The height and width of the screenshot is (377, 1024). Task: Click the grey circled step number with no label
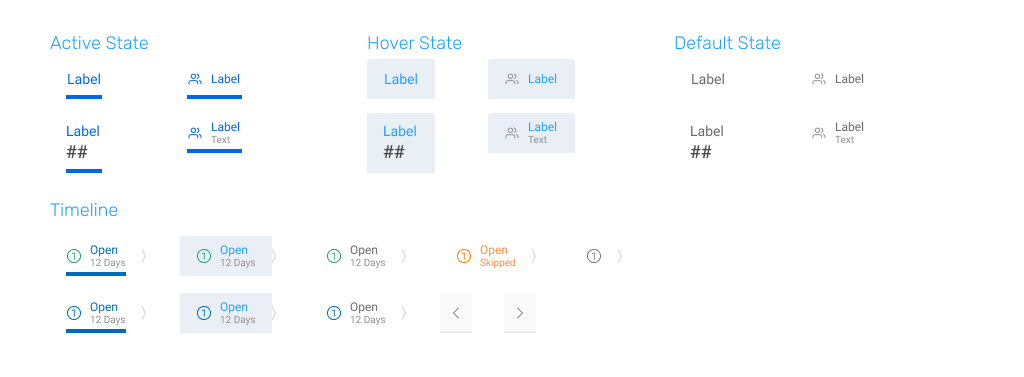(x=594, y=256)
